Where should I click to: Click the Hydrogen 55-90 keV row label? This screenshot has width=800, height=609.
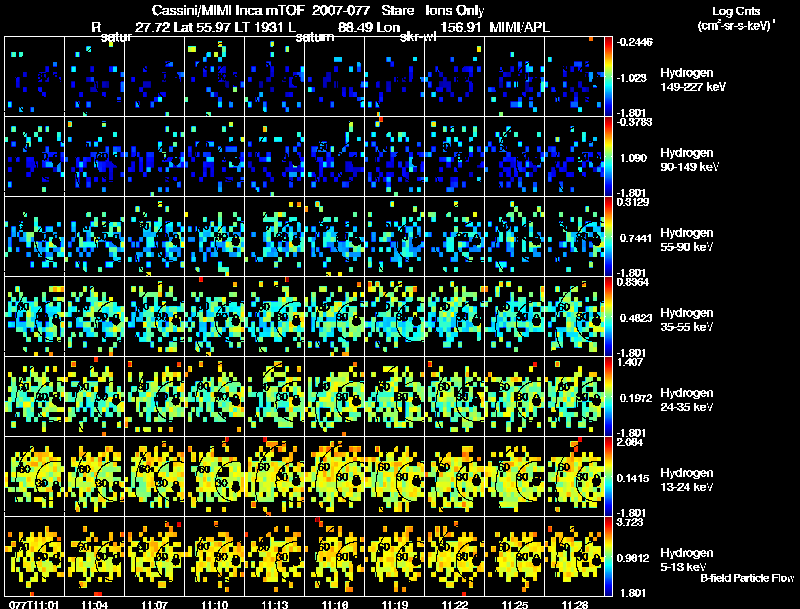point(687,240)
